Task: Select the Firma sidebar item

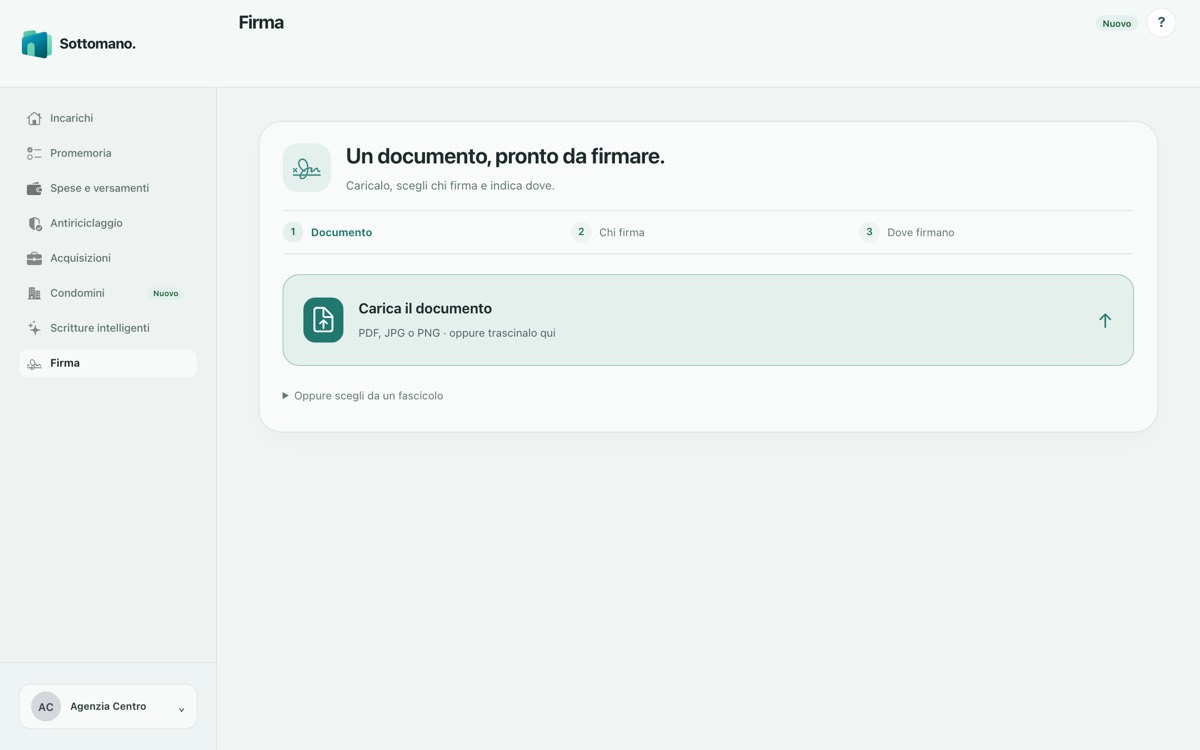Action: click(x=108, y=363)
